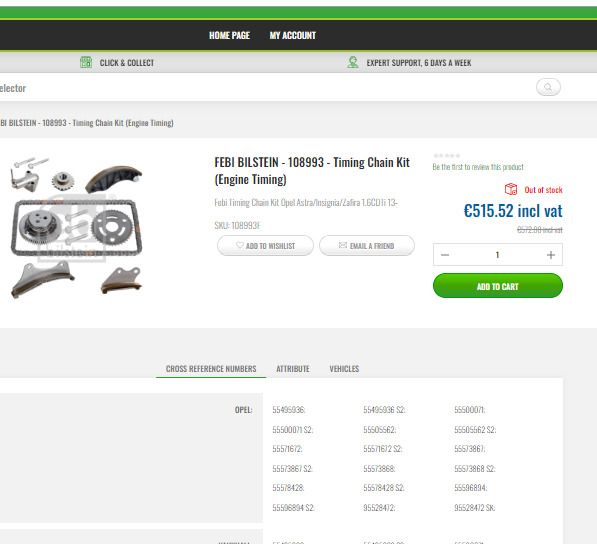Image resolution: width=597 pixels, height=544 pixels.
Task: Click the quantity input field
Action: pyautogui.click(x=497, y=255)
